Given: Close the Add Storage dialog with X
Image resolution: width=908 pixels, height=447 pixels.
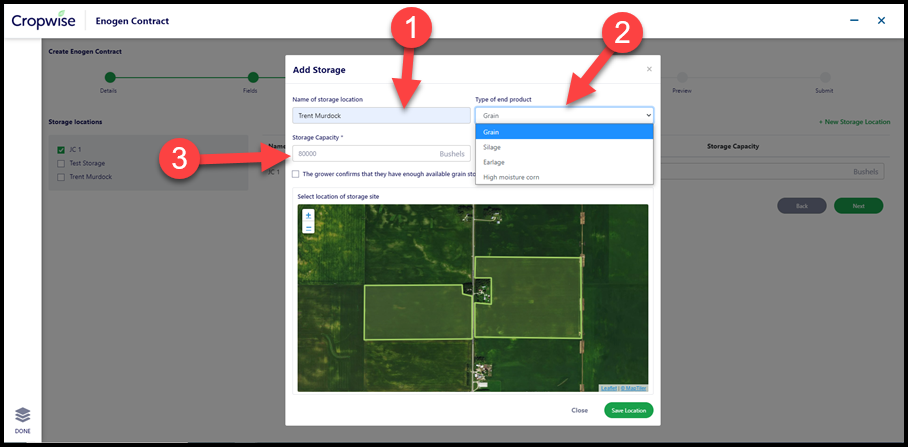Looking at the screenshot, I should coord(649,69).
